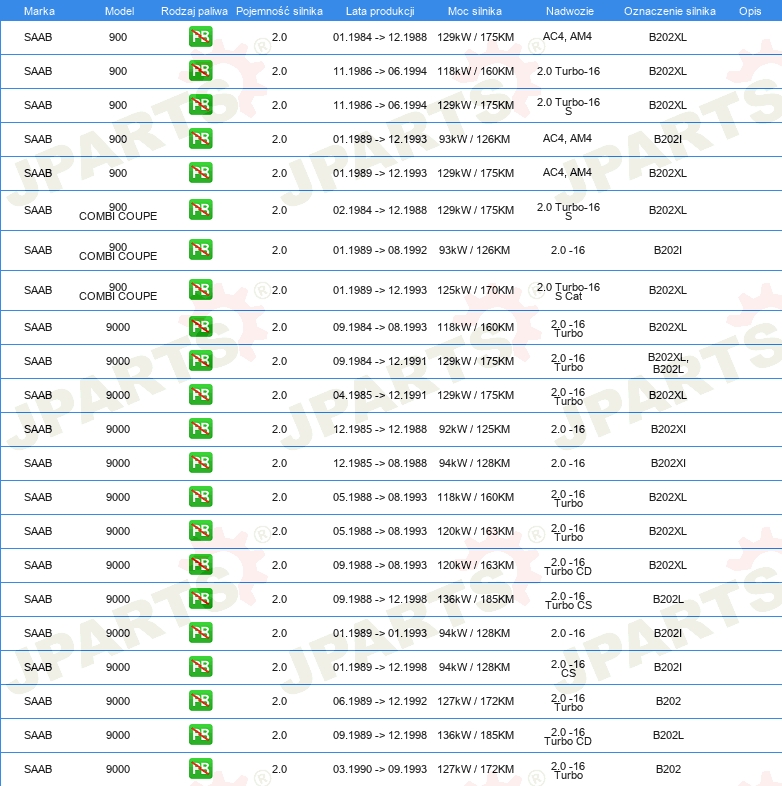Click the Oznaczenie silnika column header
The width and height of the screenshot is (782, 786).
click(670, 11)
